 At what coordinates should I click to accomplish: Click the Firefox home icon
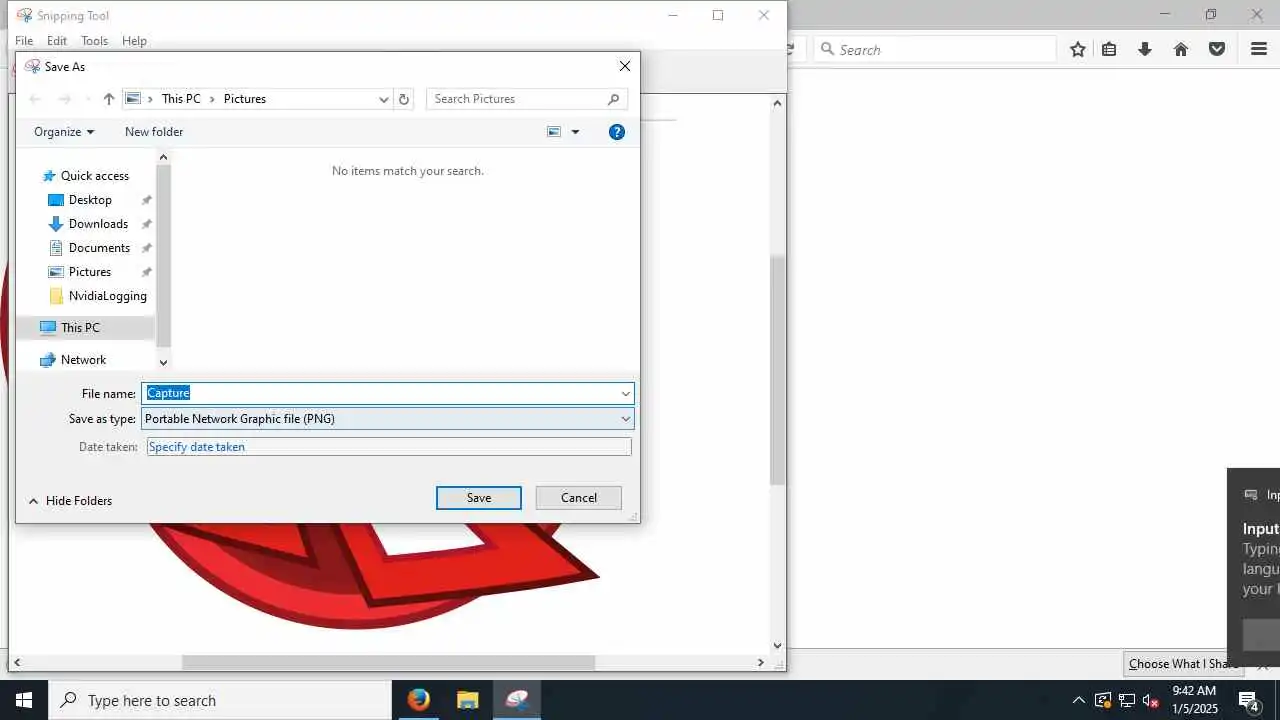1181,49
